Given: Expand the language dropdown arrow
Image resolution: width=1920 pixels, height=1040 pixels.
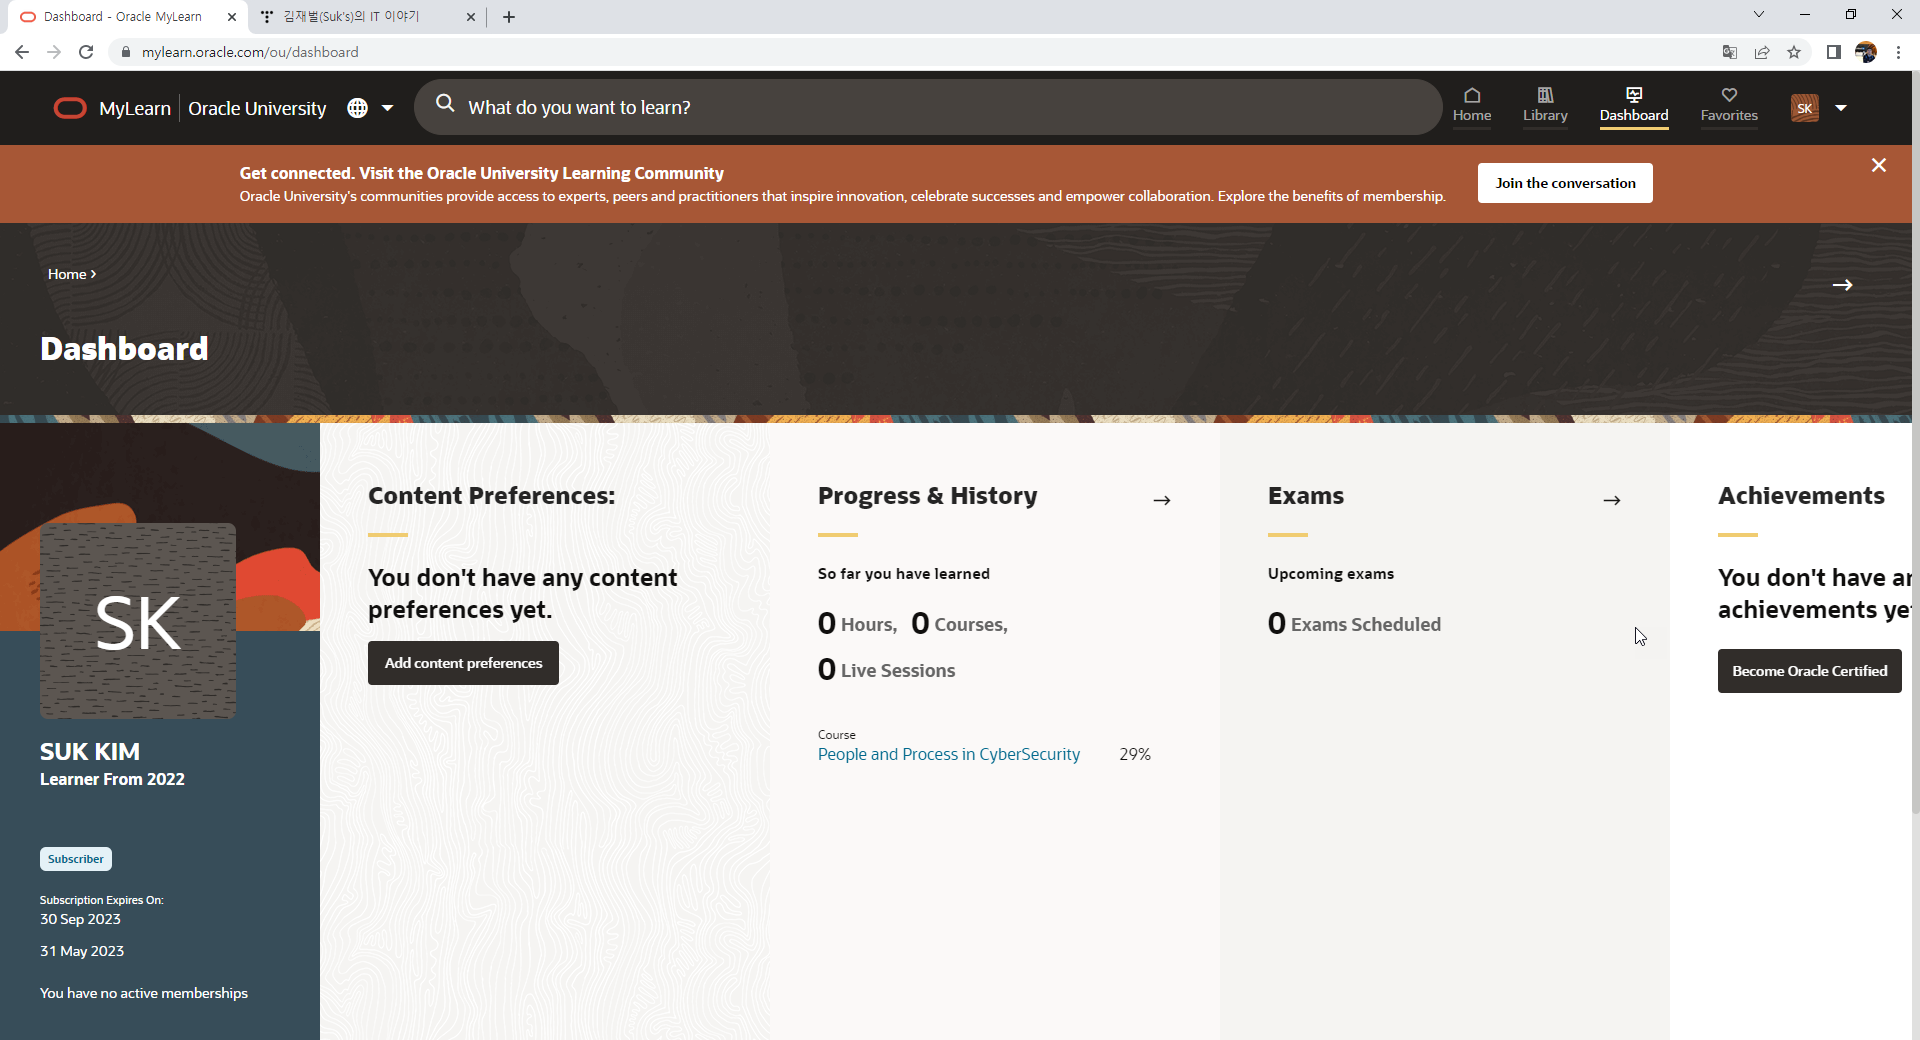Looking at the screenshot, I should 388,108.
